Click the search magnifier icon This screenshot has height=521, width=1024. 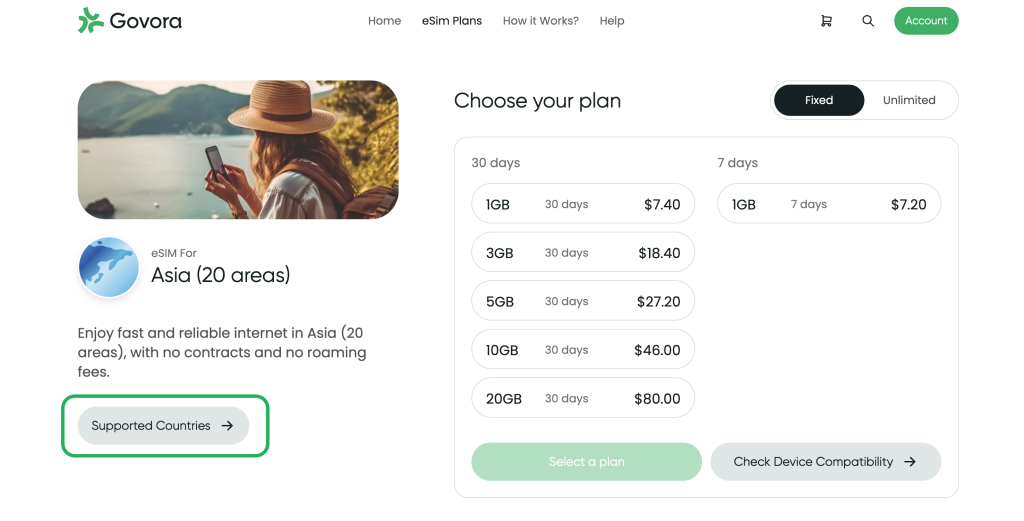click(x=868, y=21)
